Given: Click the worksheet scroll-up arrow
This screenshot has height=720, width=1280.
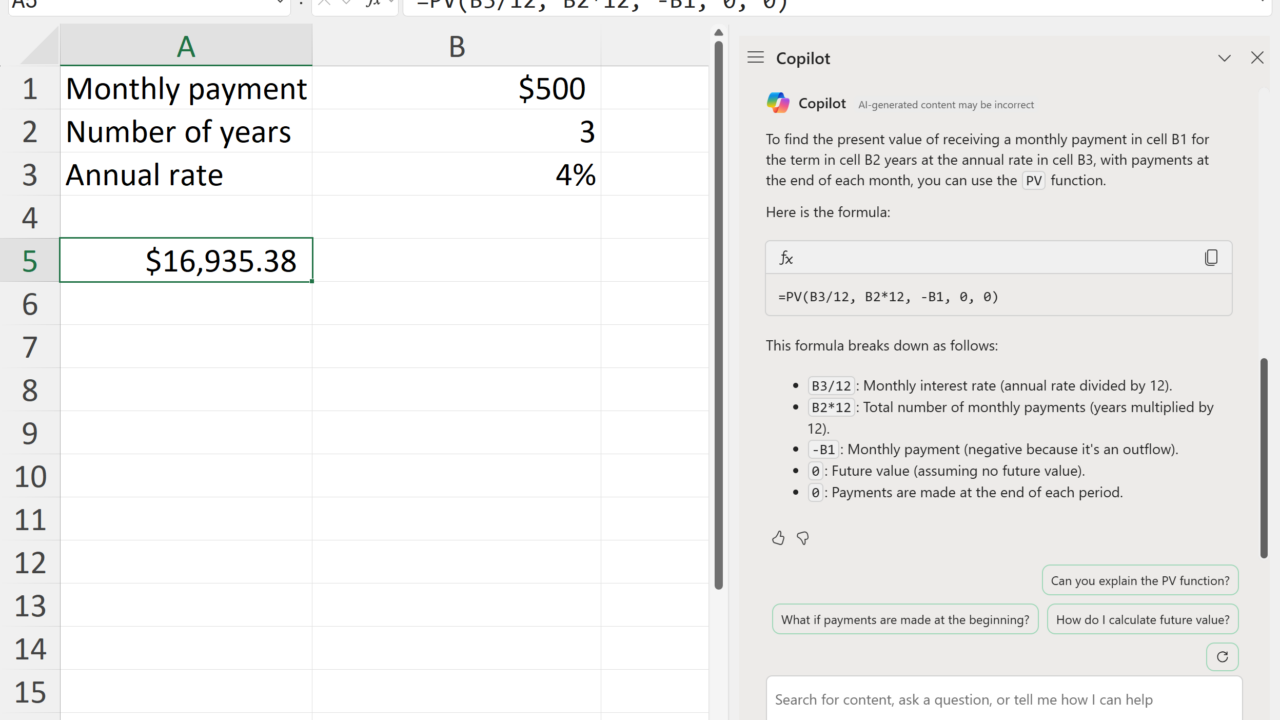Looking at the screenshot, I should point(718,33).
